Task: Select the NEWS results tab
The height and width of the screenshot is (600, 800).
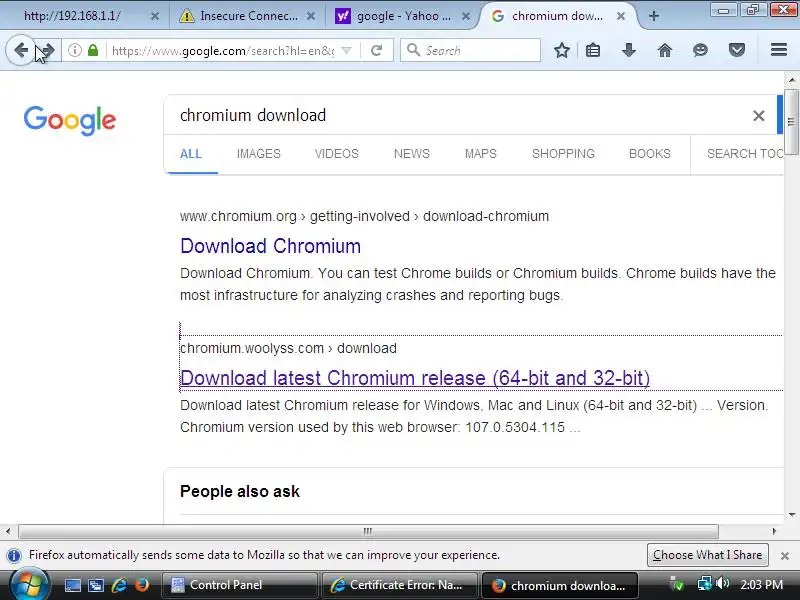Action: coord(412,154)
